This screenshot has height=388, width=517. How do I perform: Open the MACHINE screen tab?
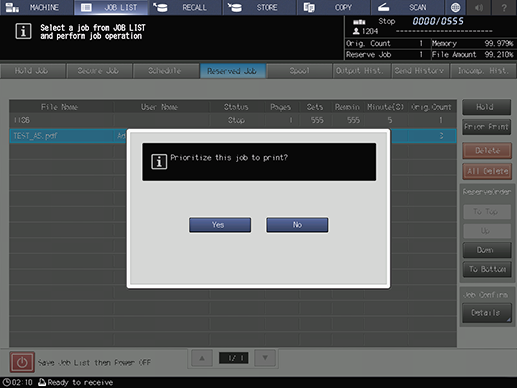pos(36,7)
